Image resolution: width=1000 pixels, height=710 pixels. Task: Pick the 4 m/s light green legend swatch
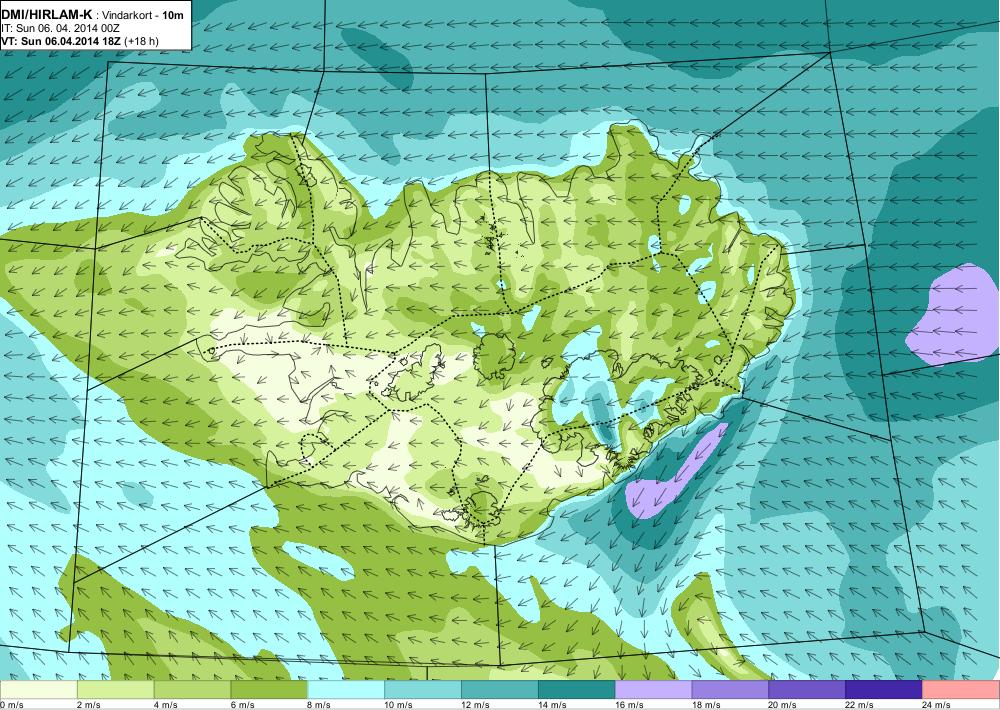(x=193, y=690)
